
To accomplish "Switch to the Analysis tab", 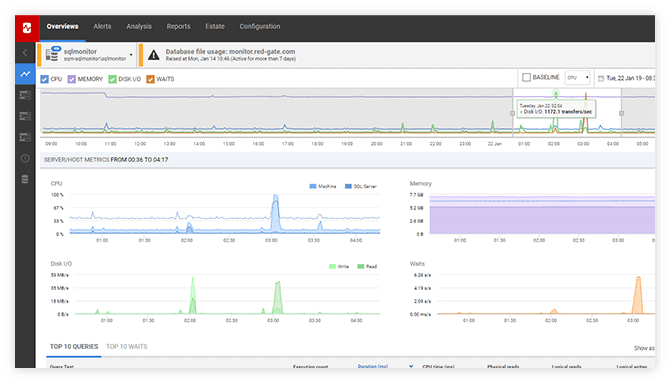I will pos(139,26).
